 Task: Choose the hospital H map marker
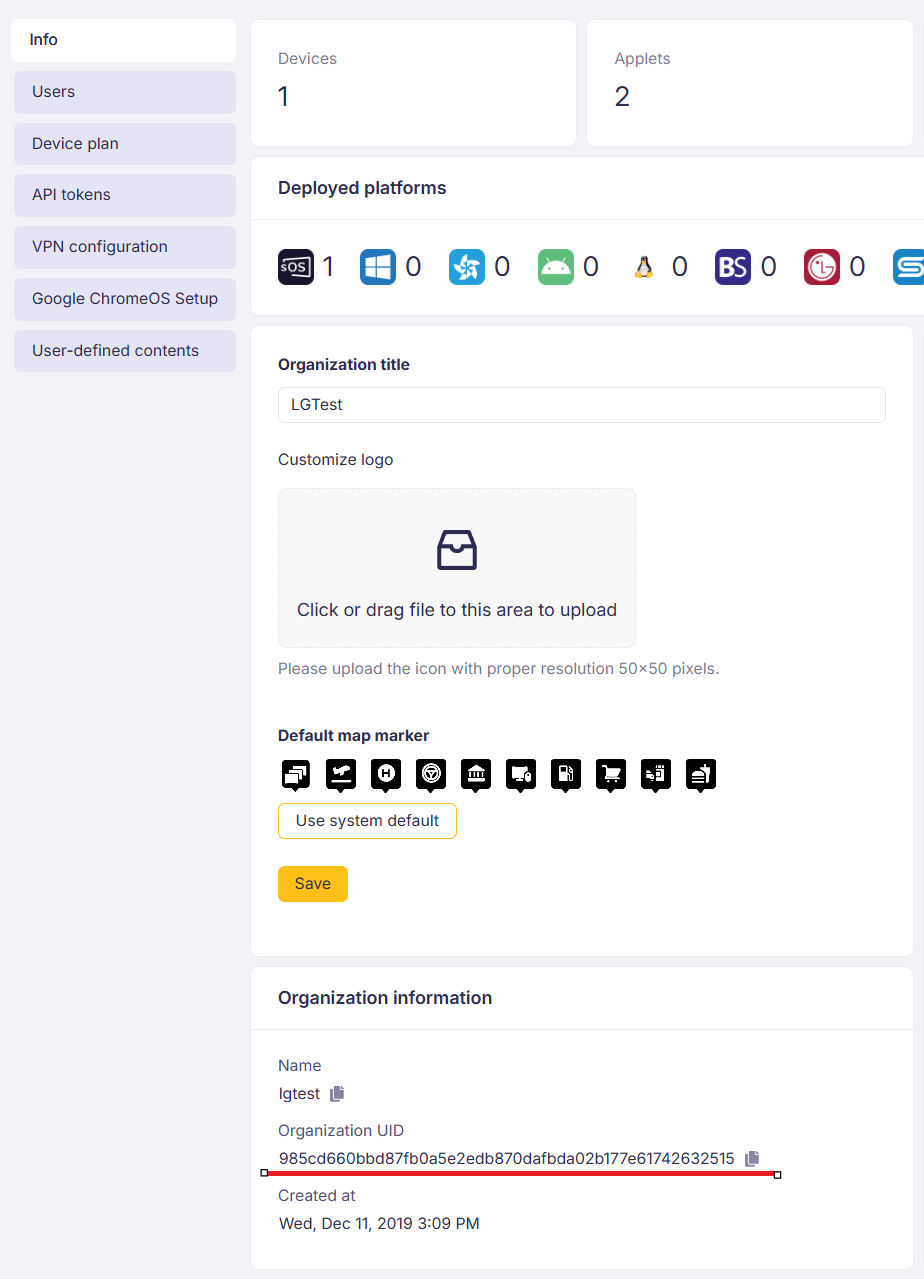coord(386,774)
